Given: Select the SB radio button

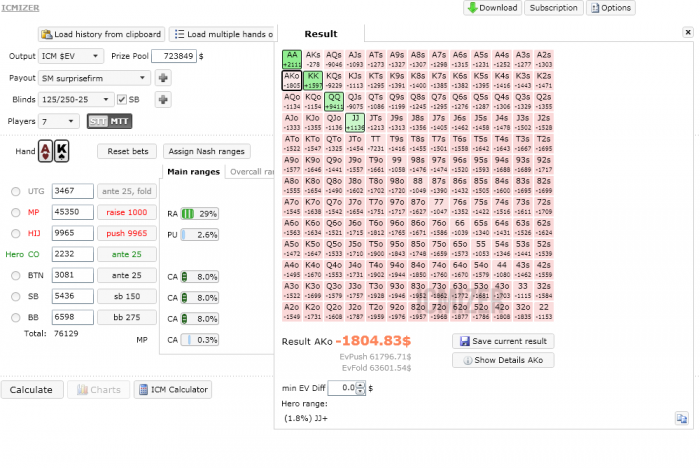Looking at the screenshot, I should 16,296.
